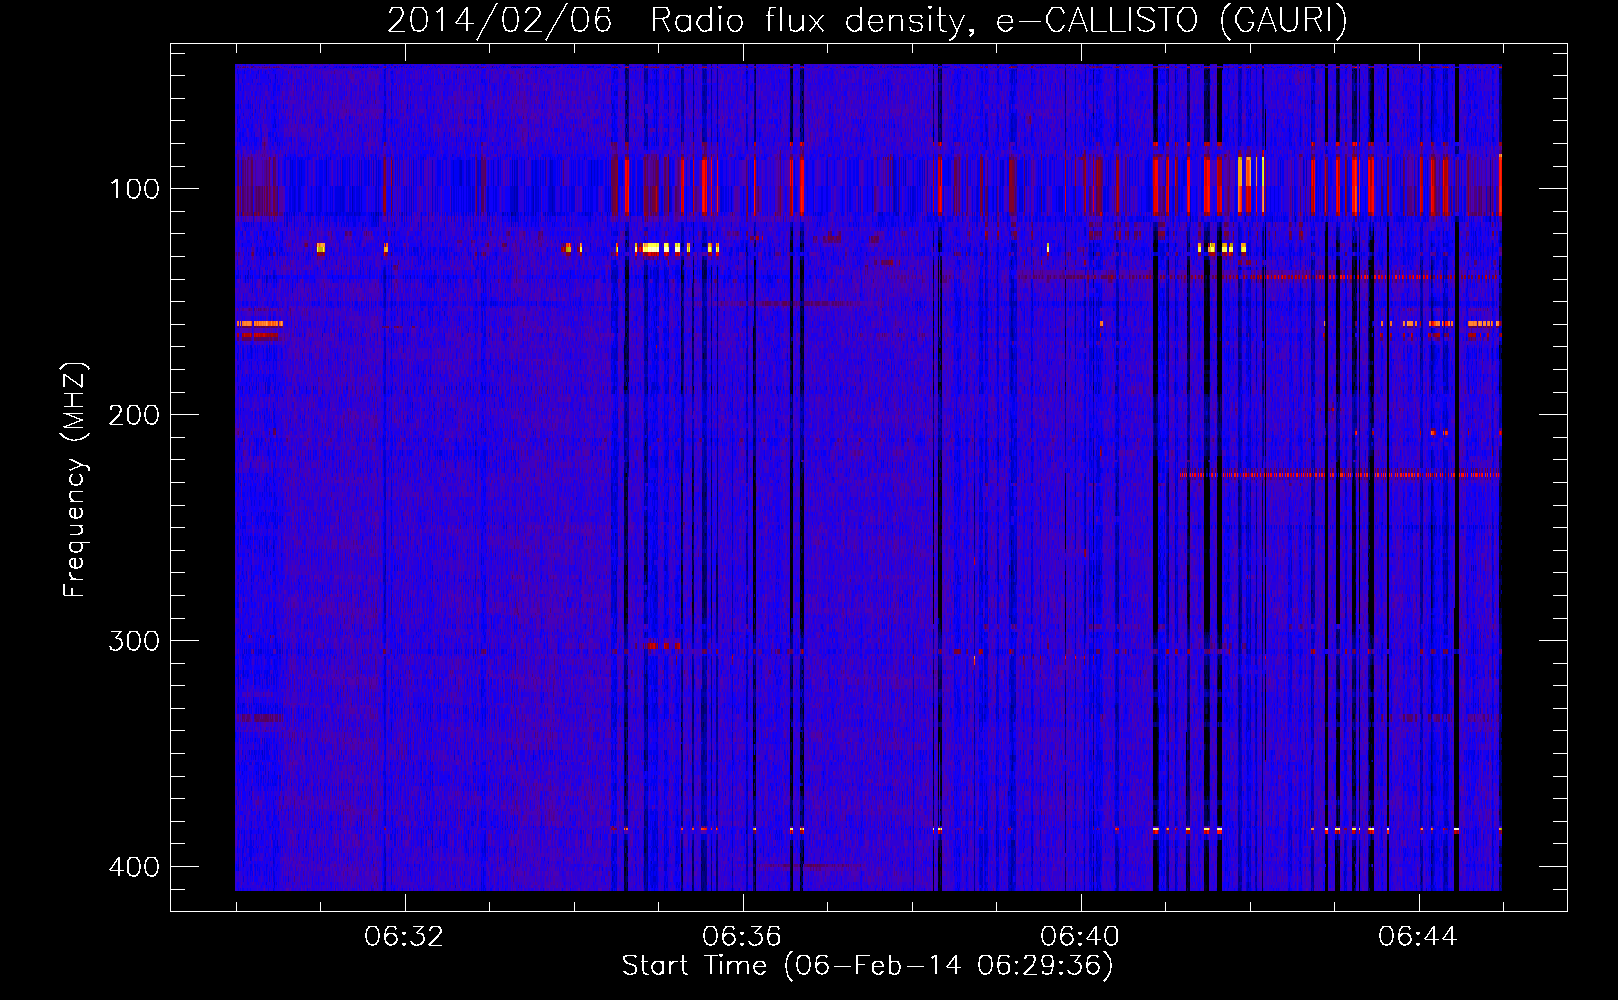Click the 06:36 time tick label
Viewport: 1618px width, 1000px height.
click(742, 937)
